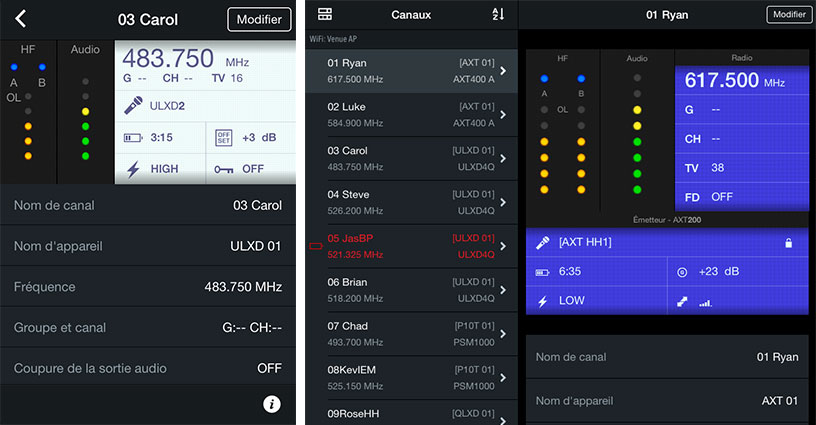The height and width of the screenshot is (425, 816).
Task: Click the info icon at the bottom of the Carol panel
Action: [272, 404]
